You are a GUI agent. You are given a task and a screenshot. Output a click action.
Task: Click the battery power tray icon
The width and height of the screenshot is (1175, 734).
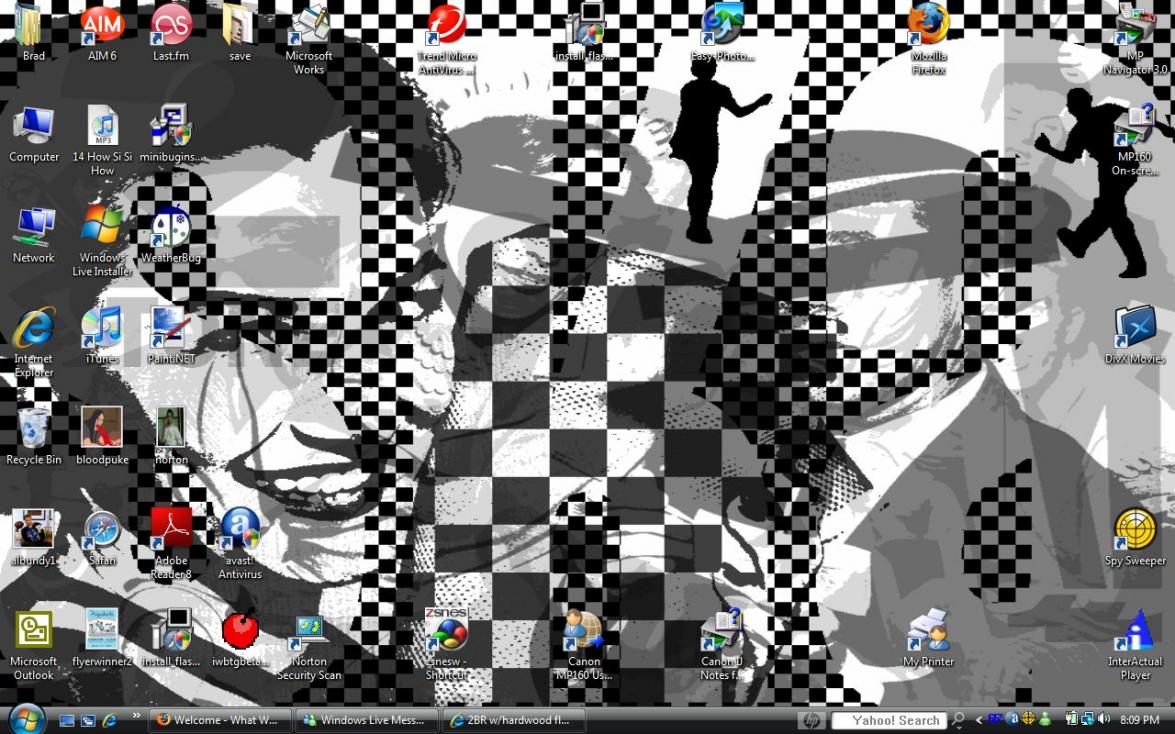pyautogui.click(x=1072, y=720)
